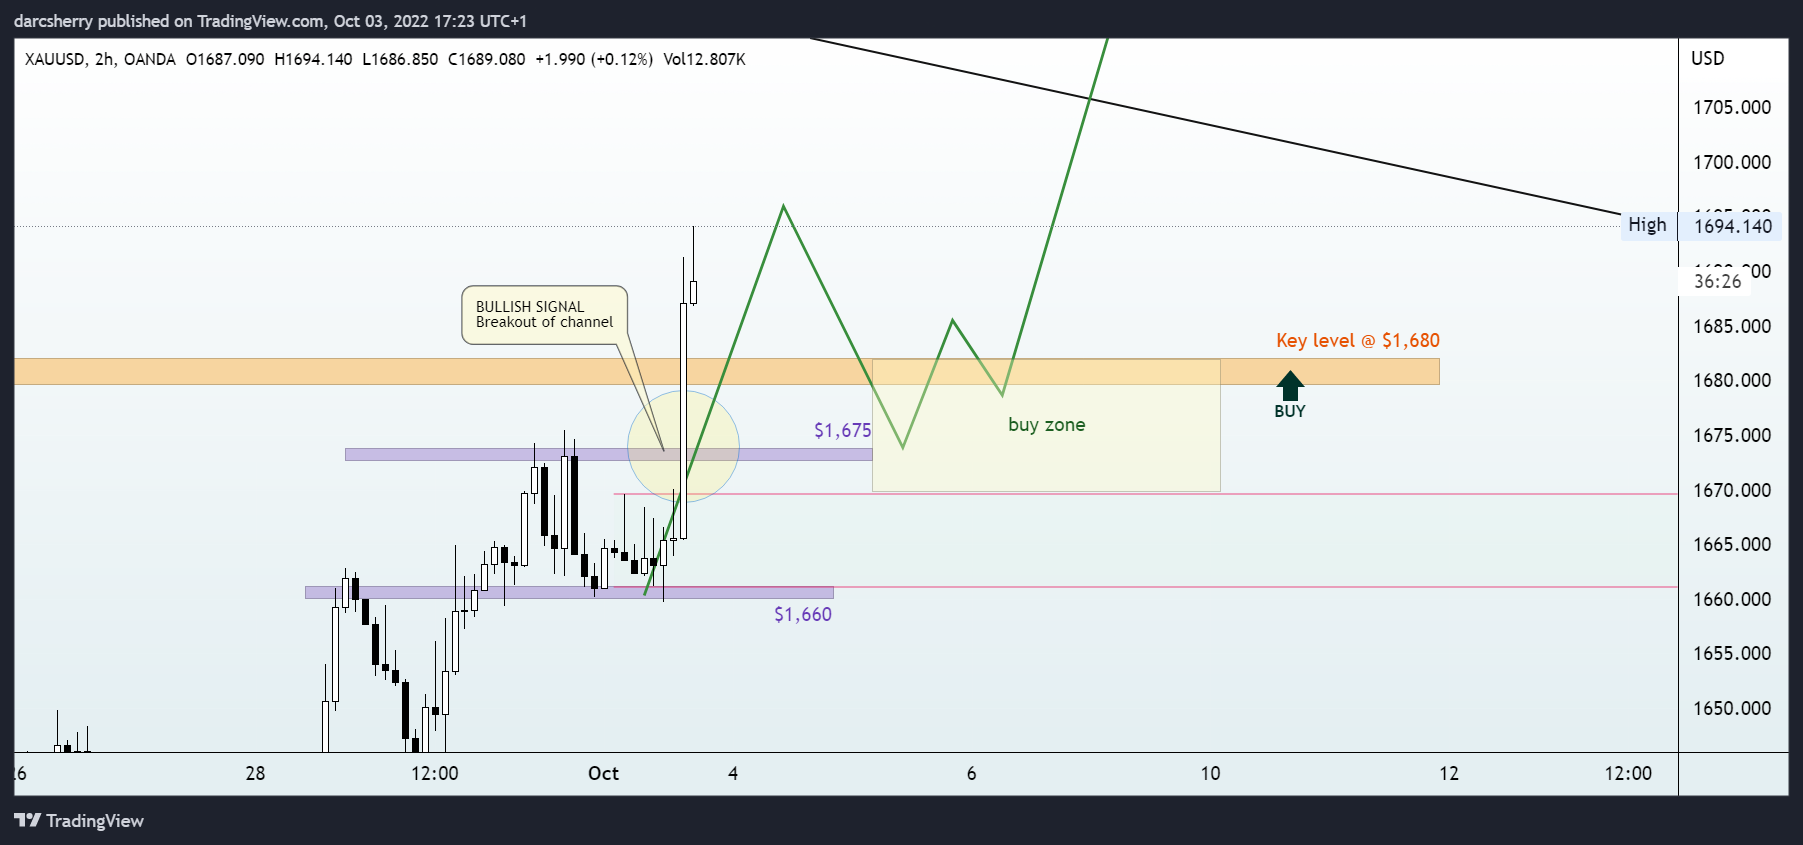Click the 'BULLISH SIGNAL Breakout of channel' callout
The width and height of the screenshot is (1803, 845).
pos(544,315)
